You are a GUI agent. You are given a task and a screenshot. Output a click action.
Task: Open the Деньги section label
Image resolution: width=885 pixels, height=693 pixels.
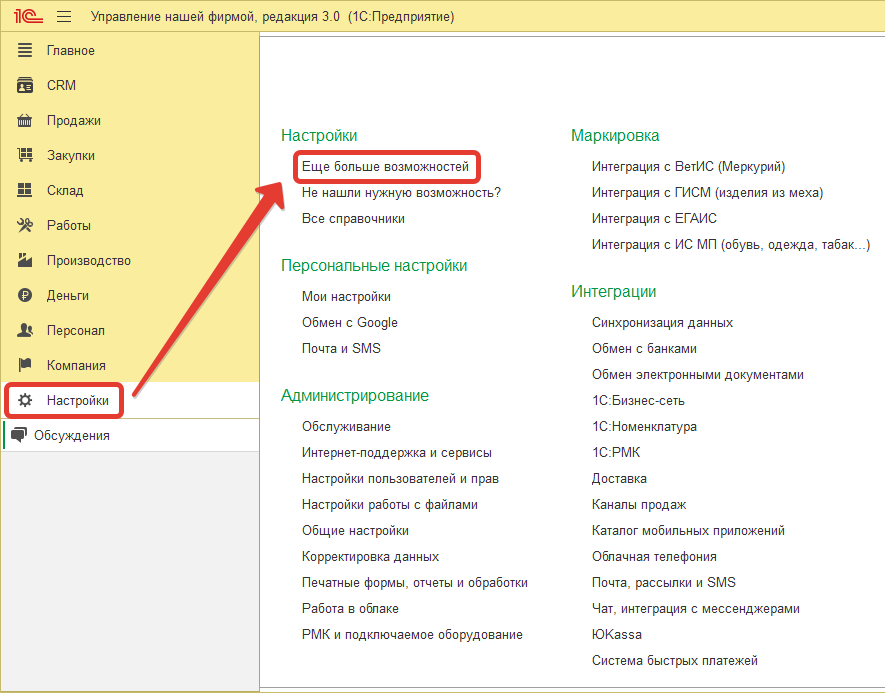68,296
